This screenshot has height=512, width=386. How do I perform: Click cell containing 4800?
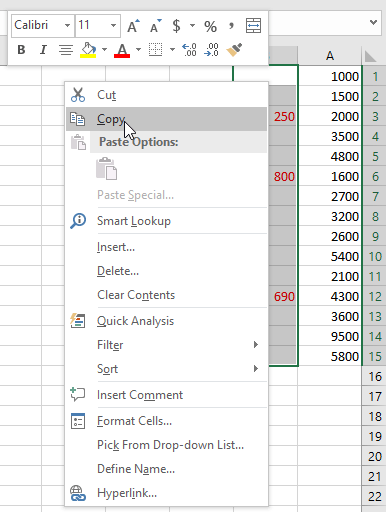[330, 156]
